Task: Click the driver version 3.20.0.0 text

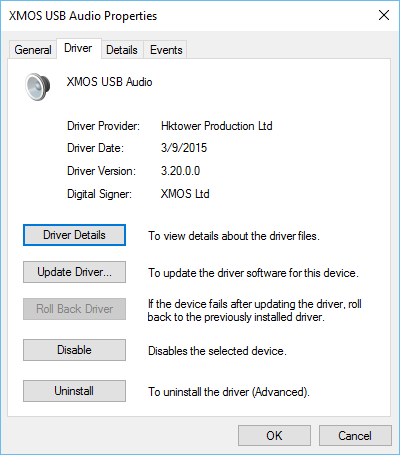Action: (x=180, y=171)
